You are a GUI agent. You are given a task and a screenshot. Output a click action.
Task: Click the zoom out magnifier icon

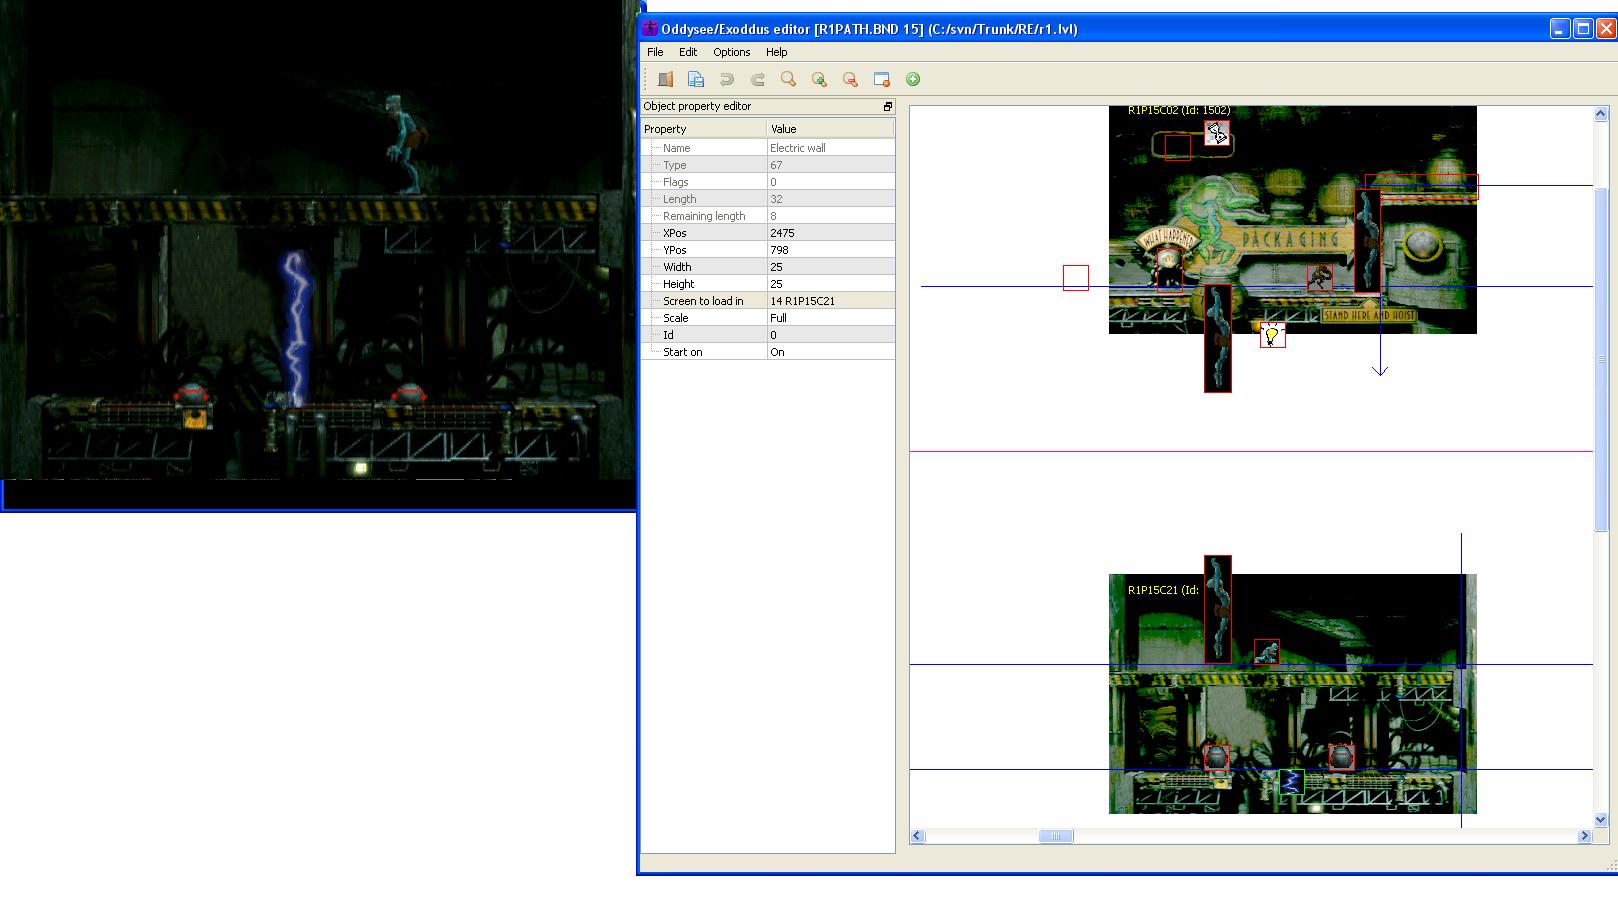point(850,80)
